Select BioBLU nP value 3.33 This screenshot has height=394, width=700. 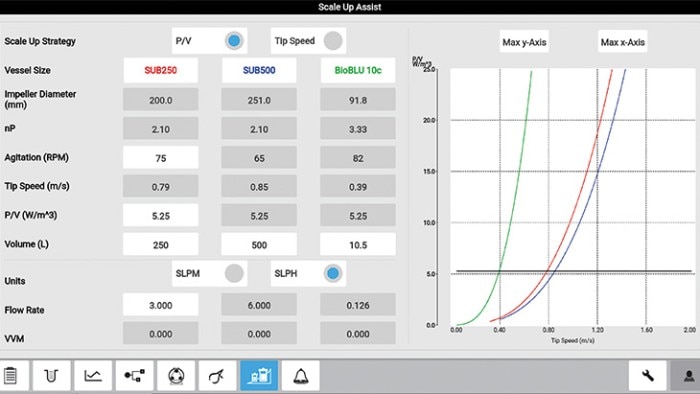pyautogui.click(x=358, y=129)
